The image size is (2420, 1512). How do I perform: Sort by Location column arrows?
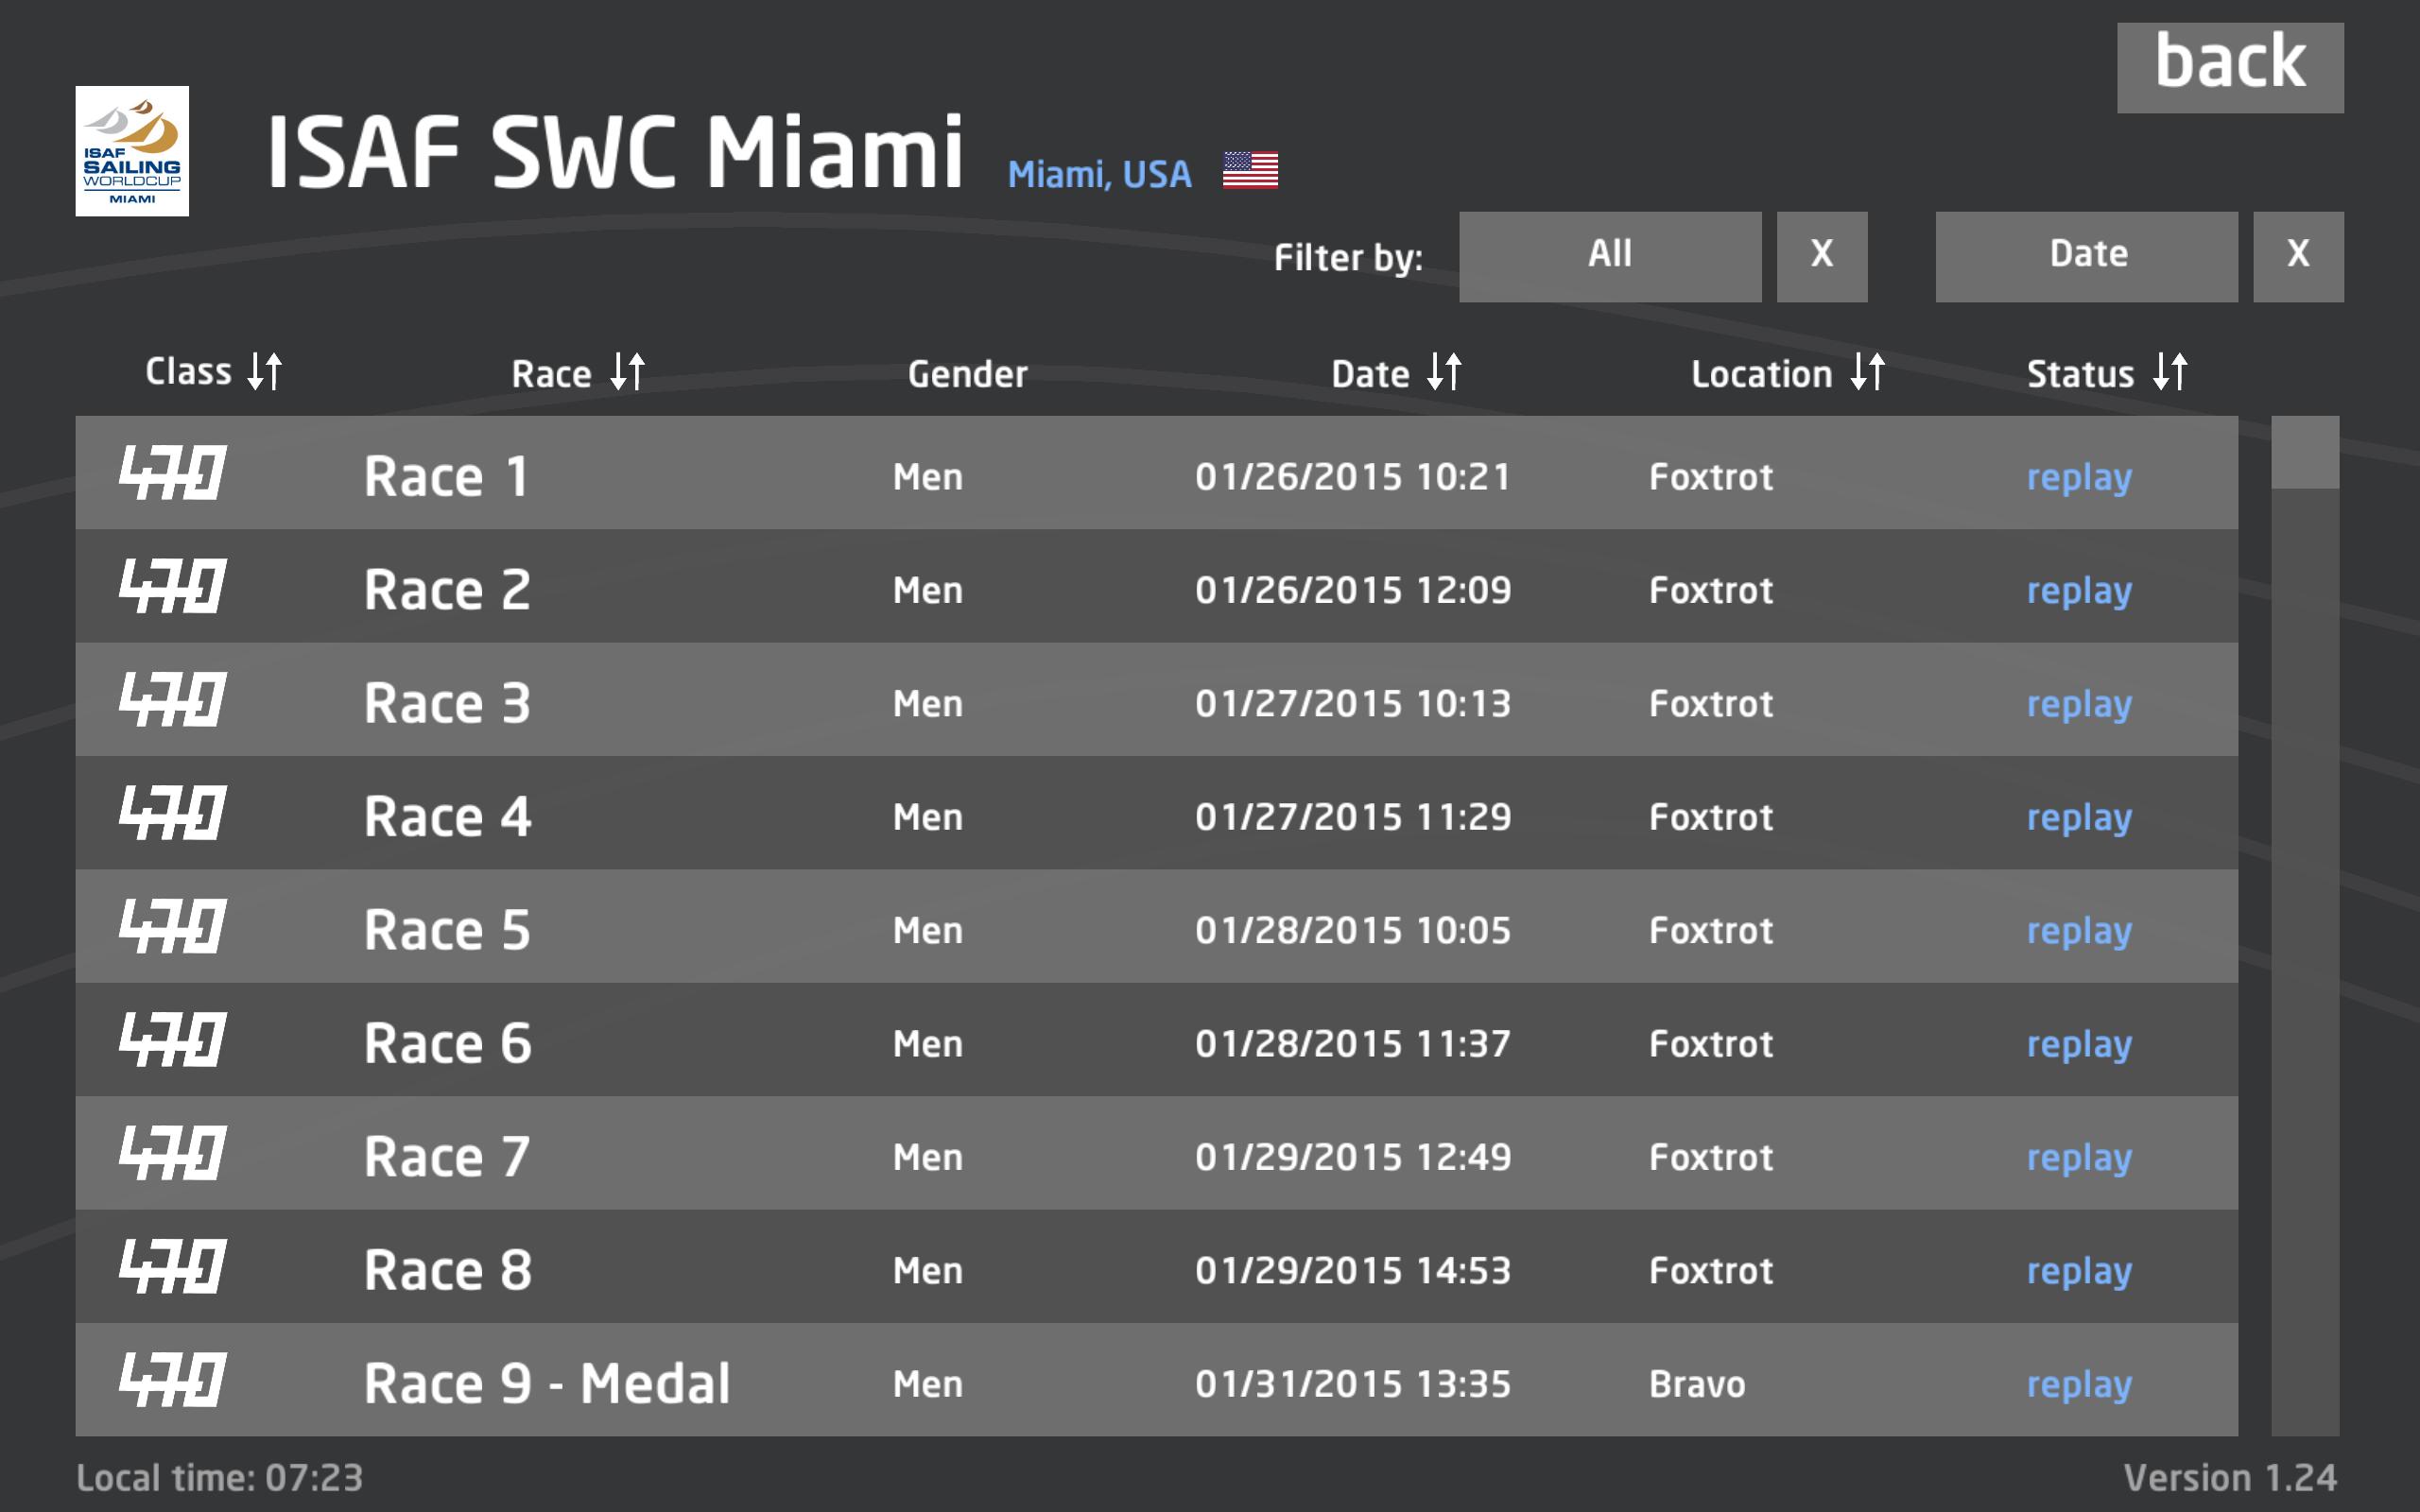[x=1867, y=372]
